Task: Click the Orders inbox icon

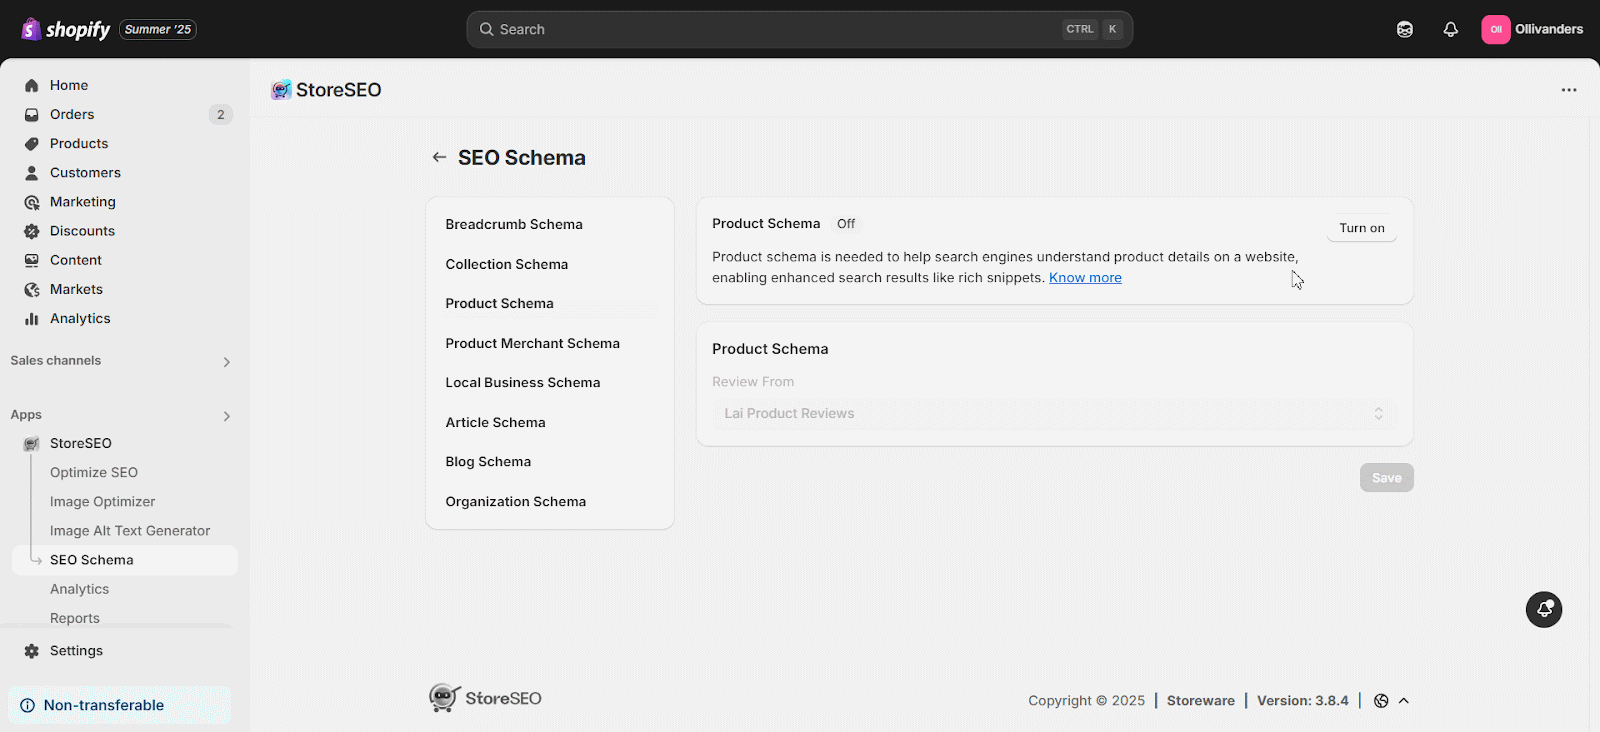Action: (x=32, y=115)
